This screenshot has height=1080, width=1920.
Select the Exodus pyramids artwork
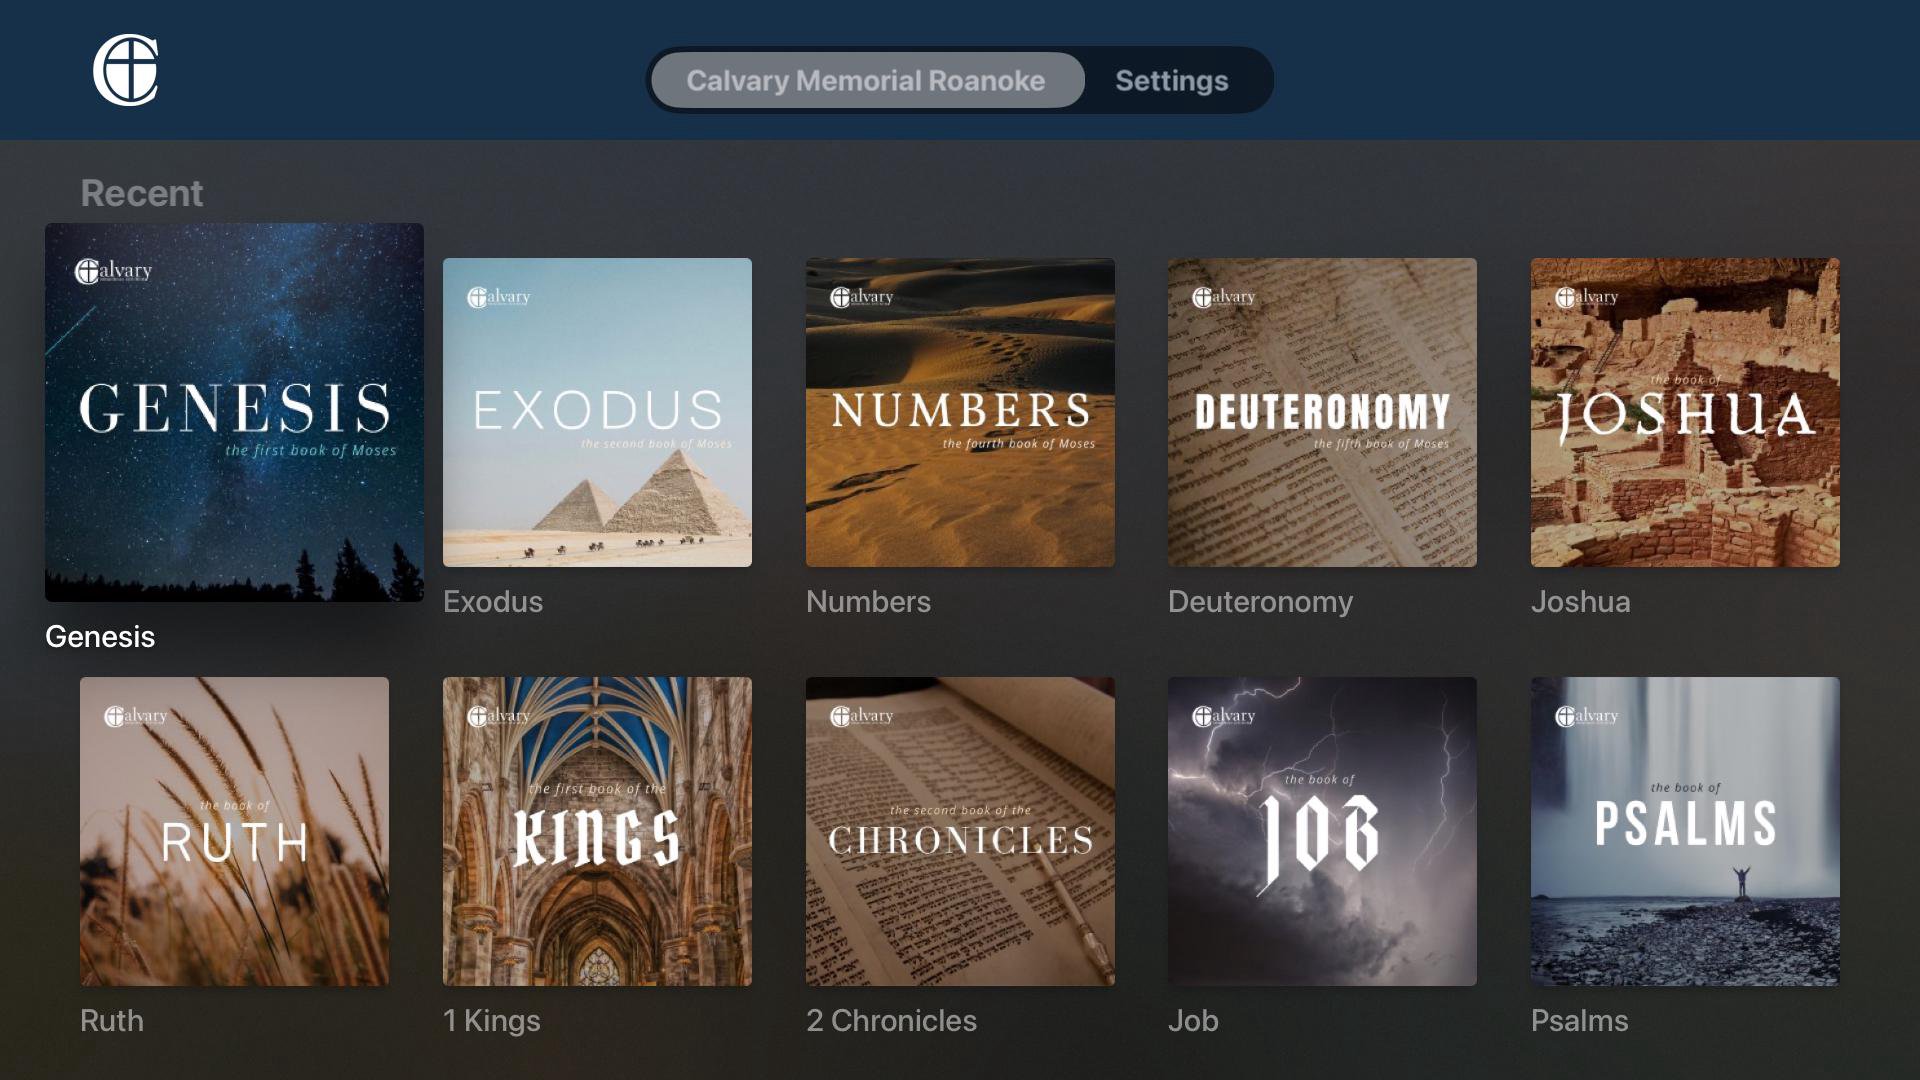point(597,412)
